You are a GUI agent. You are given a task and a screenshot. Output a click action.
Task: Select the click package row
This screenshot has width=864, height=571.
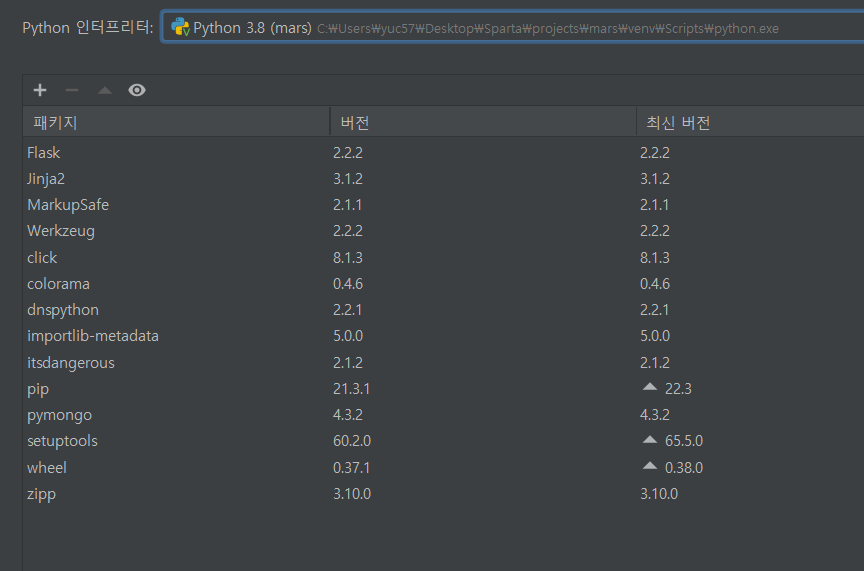click(x=443, y=257)
